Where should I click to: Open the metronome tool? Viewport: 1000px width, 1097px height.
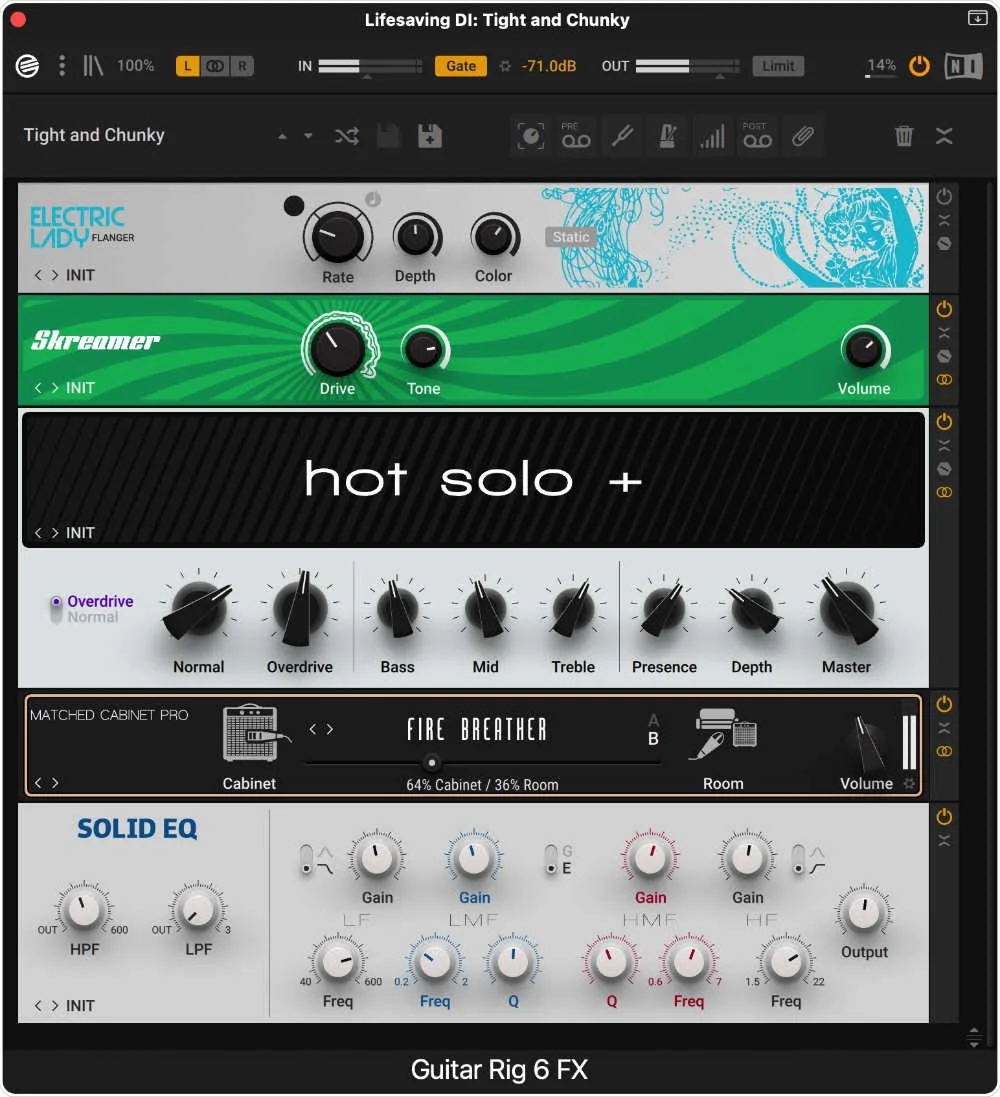tap(668, 136)
